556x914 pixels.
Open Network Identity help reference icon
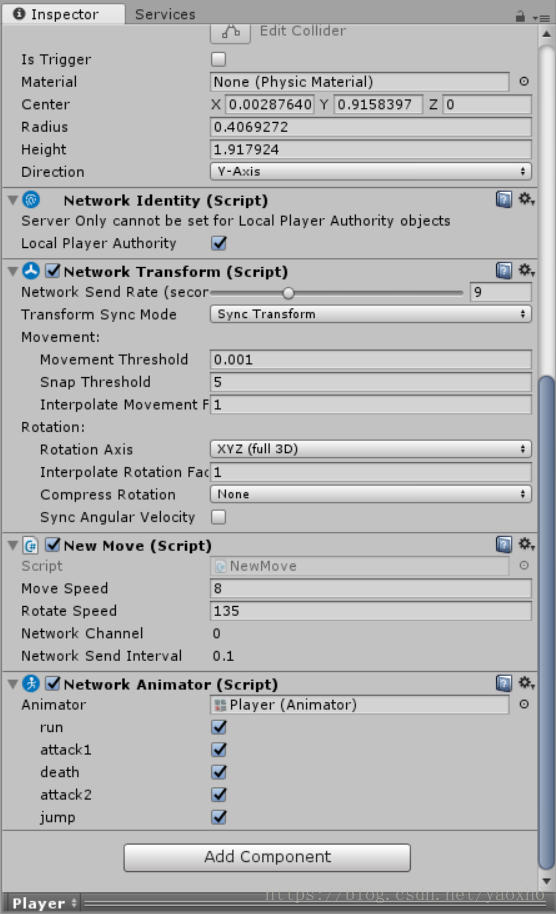pos(504,199)
